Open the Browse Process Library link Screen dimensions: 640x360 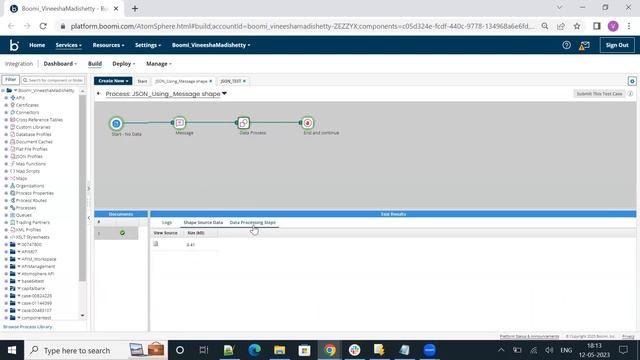tap(27, 327)
